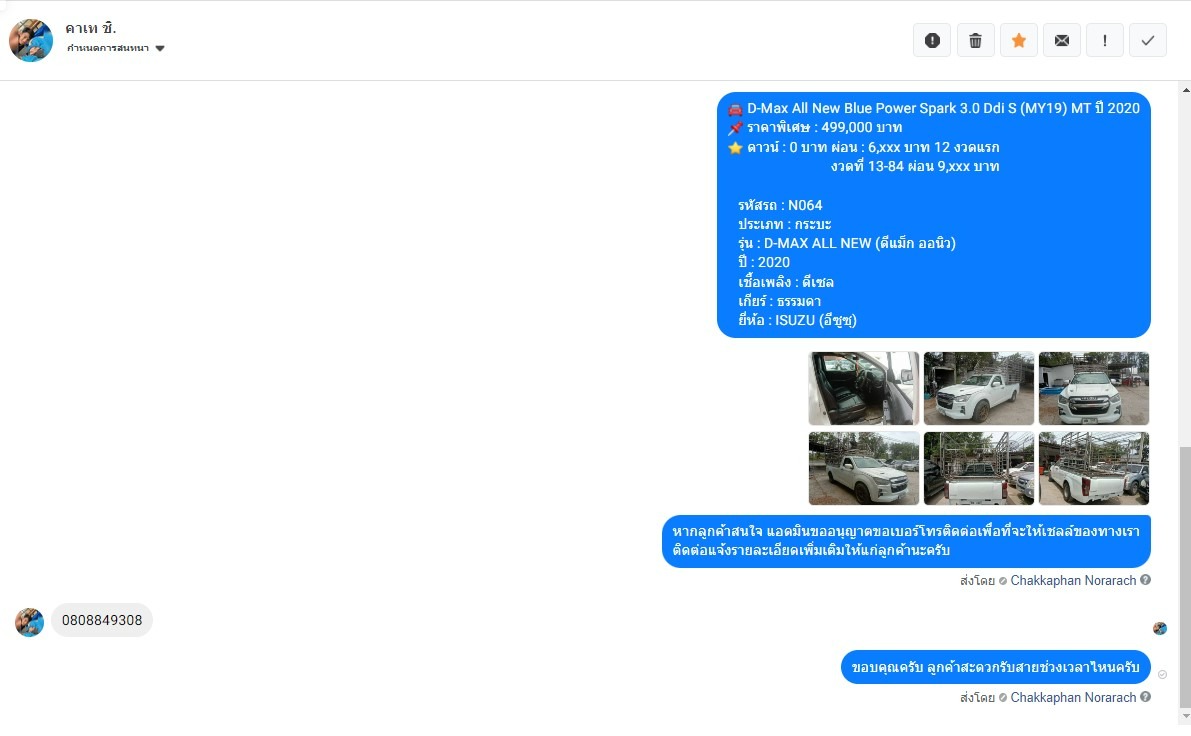The image size is (1191, 736).
Task: Open the last rear-angle pickup thumbnail
Action: 1094,469
